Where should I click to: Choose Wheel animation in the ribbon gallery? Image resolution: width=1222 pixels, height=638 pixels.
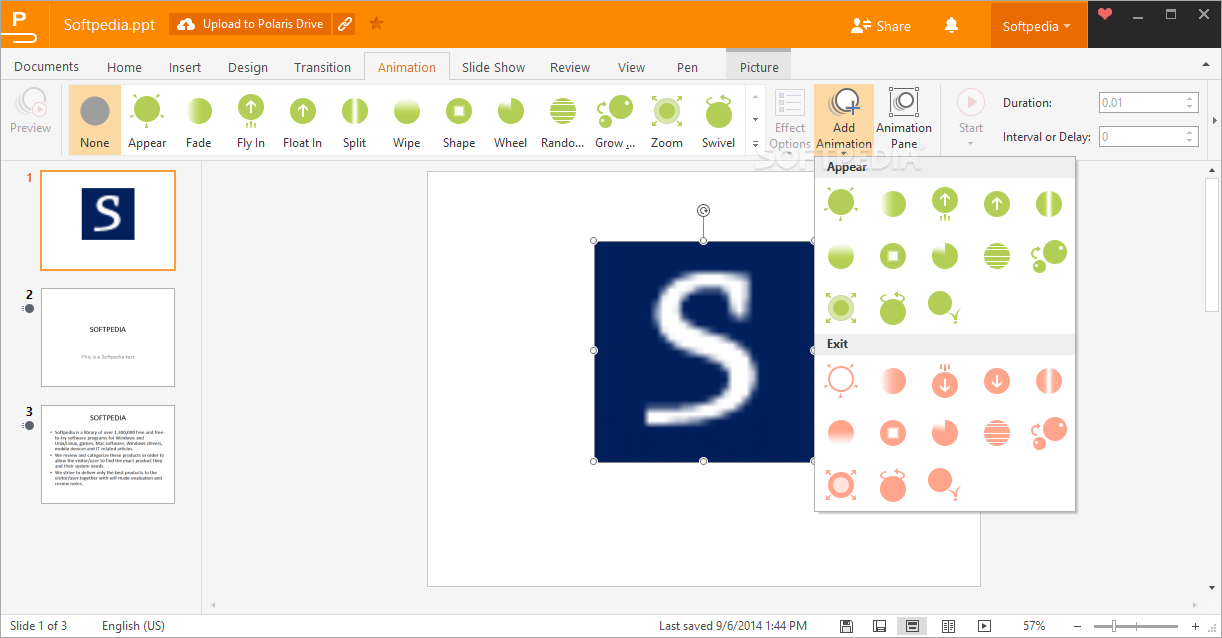pyautogui.click(x=510, y=120)
